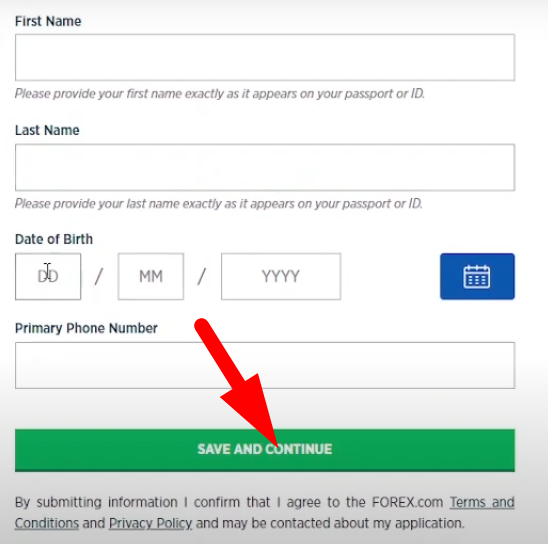
Task: Click the last name passport hint text
Action: click(x=218, y=204)
